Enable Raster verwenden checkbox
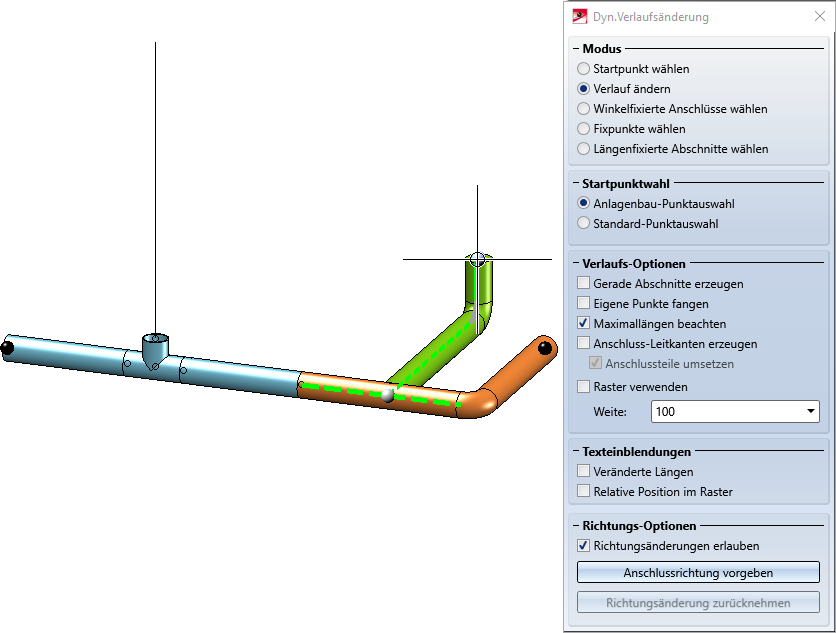Viewport: 836px width, 633px height. (583, 387)
